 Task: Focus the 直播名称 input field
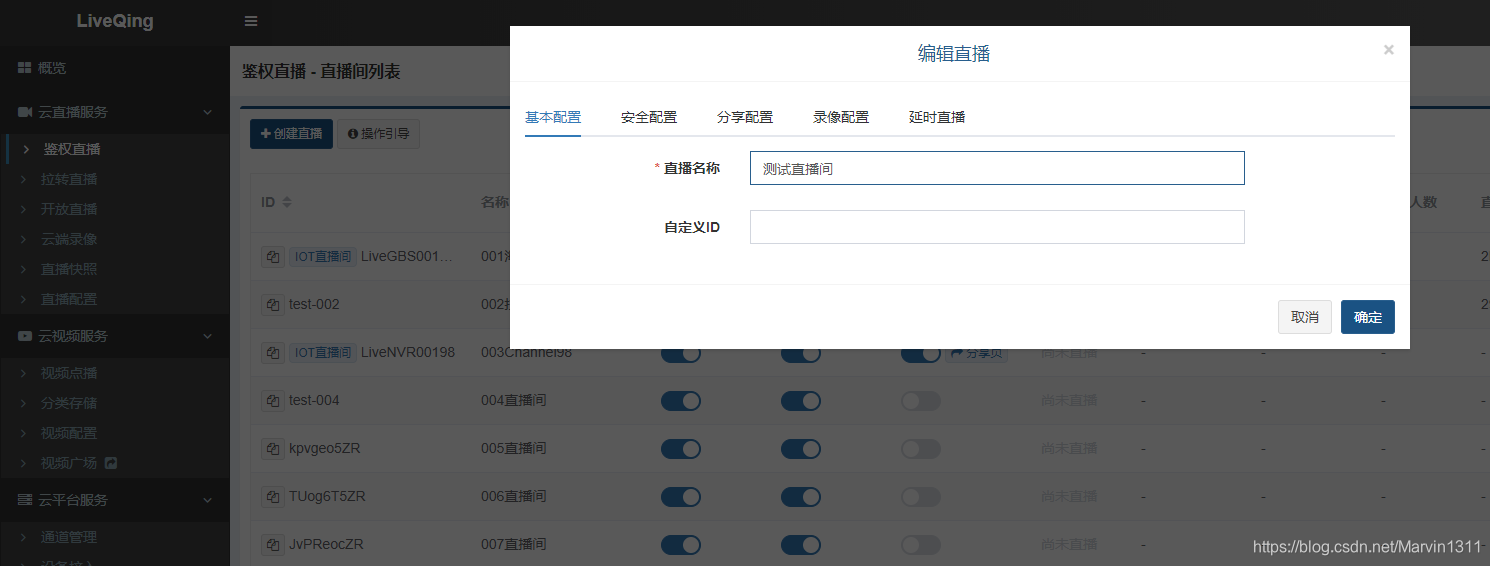click(x=997, y=168)
